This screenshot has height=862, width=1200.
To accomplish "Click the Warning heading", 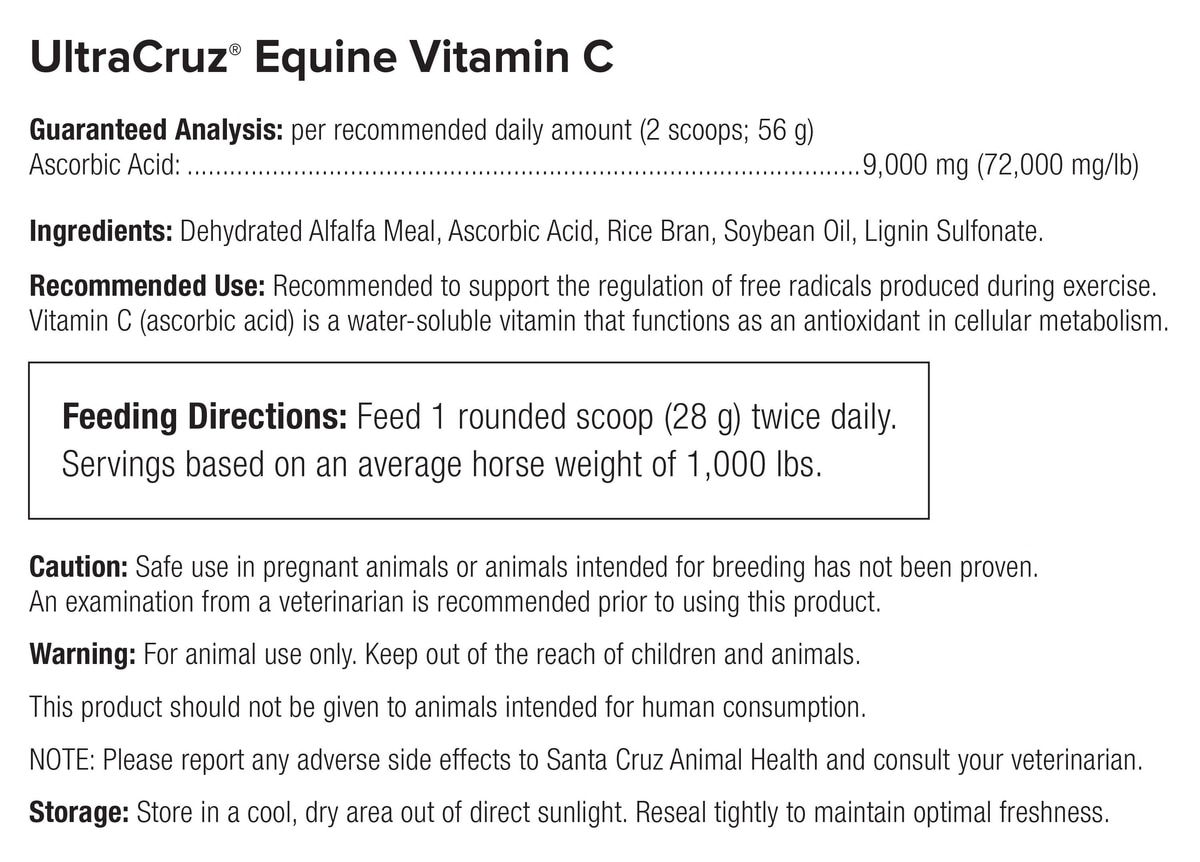I will 82,656.
